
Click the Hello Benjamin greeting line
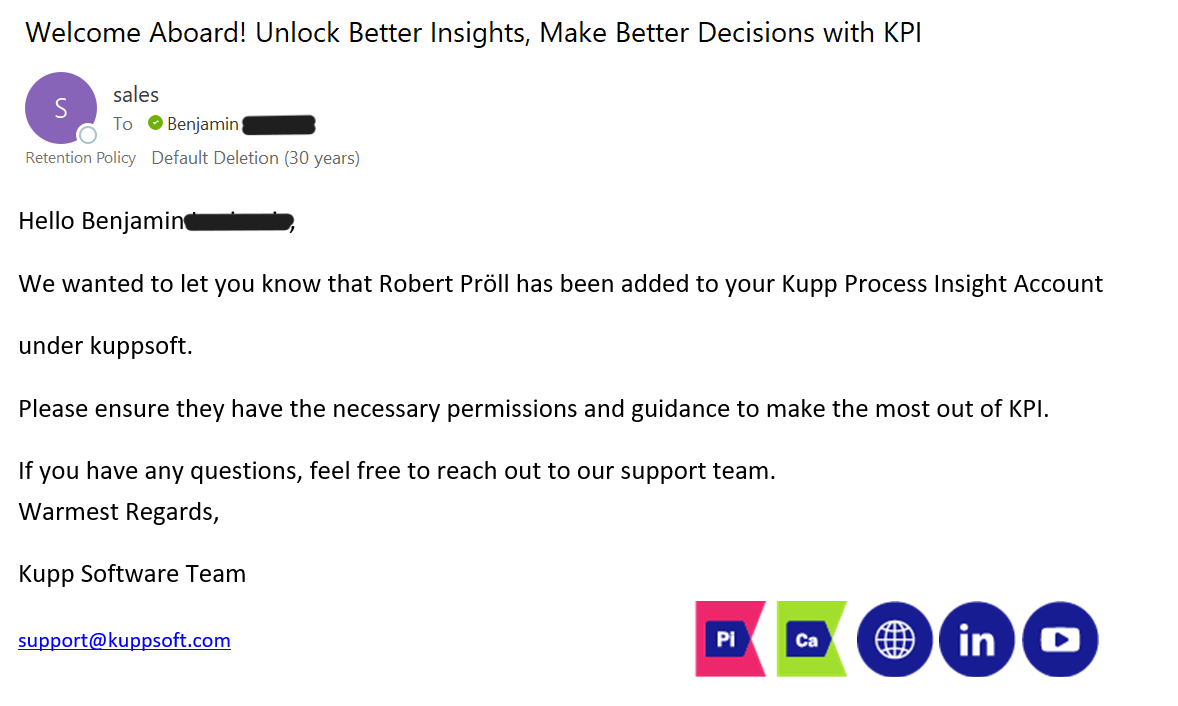(156, 221)
